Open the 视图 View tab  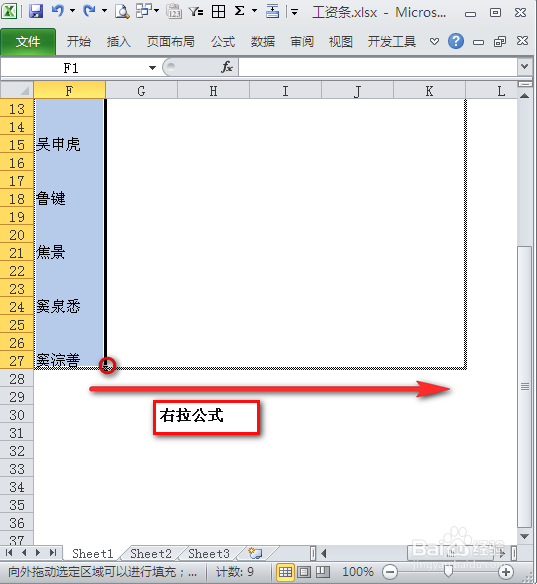click(341, 41)
